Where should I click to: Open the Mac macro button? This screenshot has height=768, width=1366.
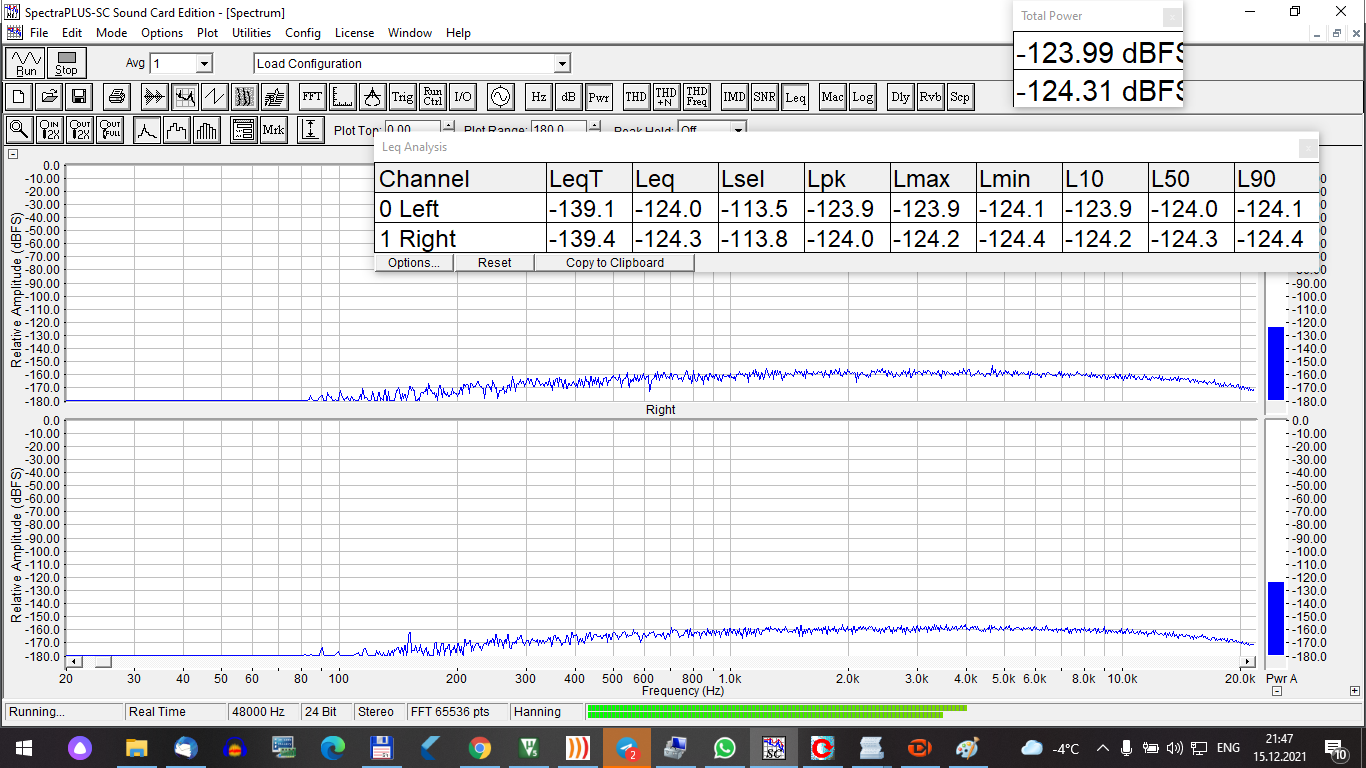point(832,97)
